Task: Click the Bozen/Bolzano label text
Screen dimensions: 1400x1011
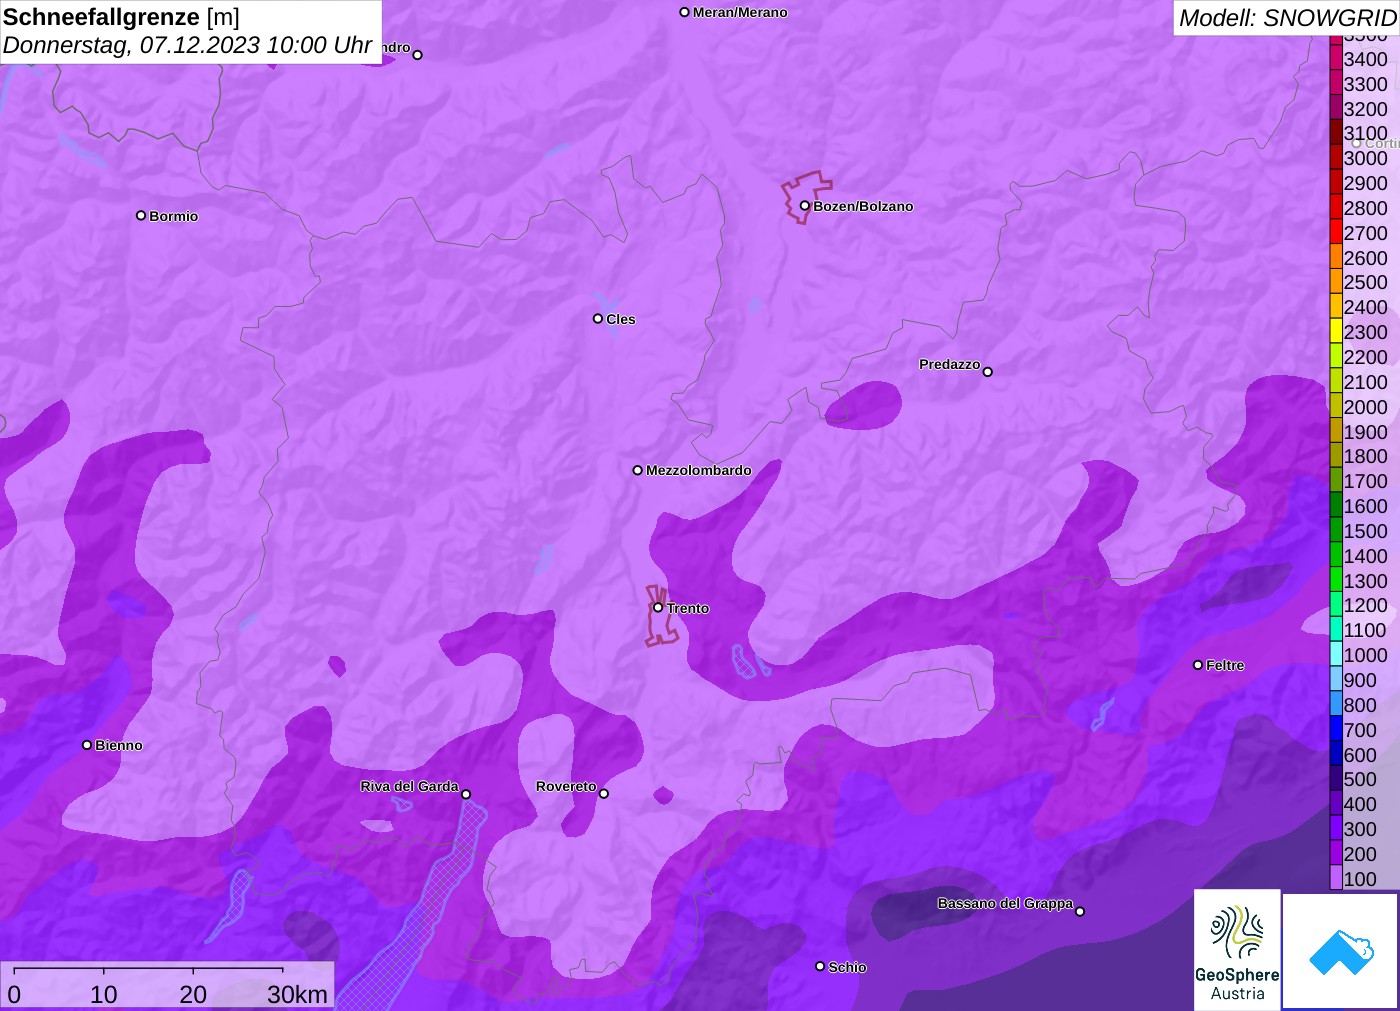Action: tap(863, 207)
